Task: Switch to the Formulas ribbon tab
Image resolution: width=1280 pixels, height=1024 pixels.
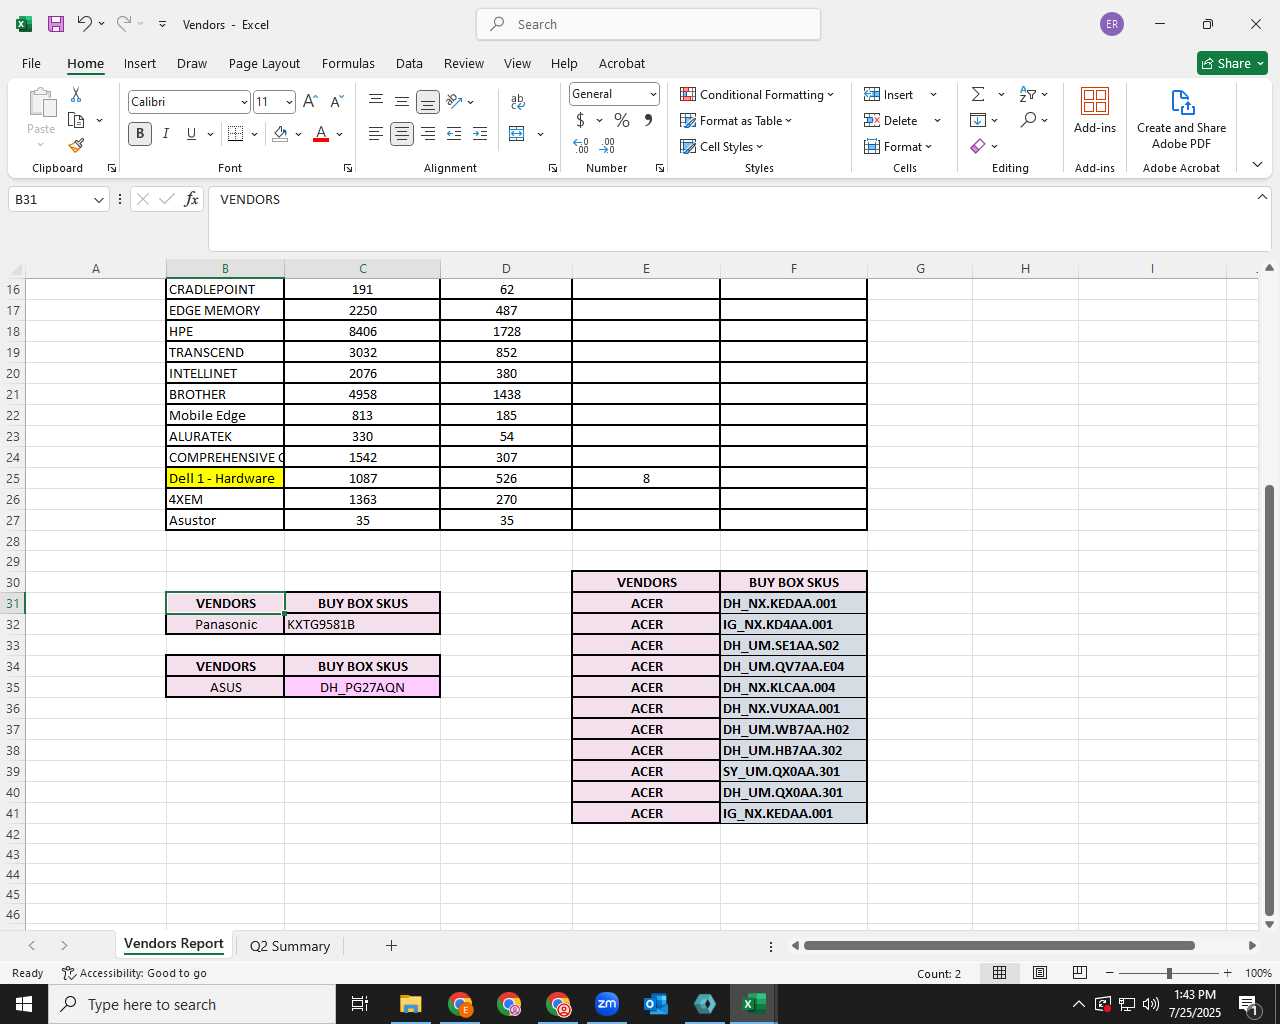Action: pyautogui.click(x=348, y=63)
